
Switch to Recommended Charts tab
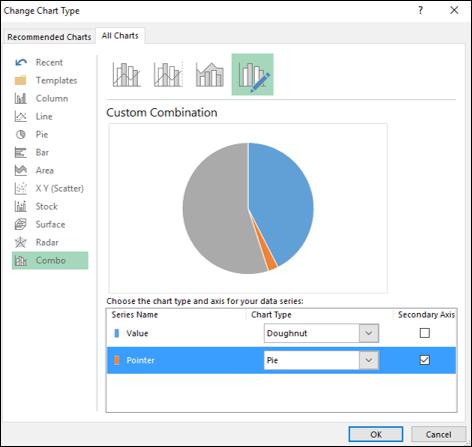point(49,37)
